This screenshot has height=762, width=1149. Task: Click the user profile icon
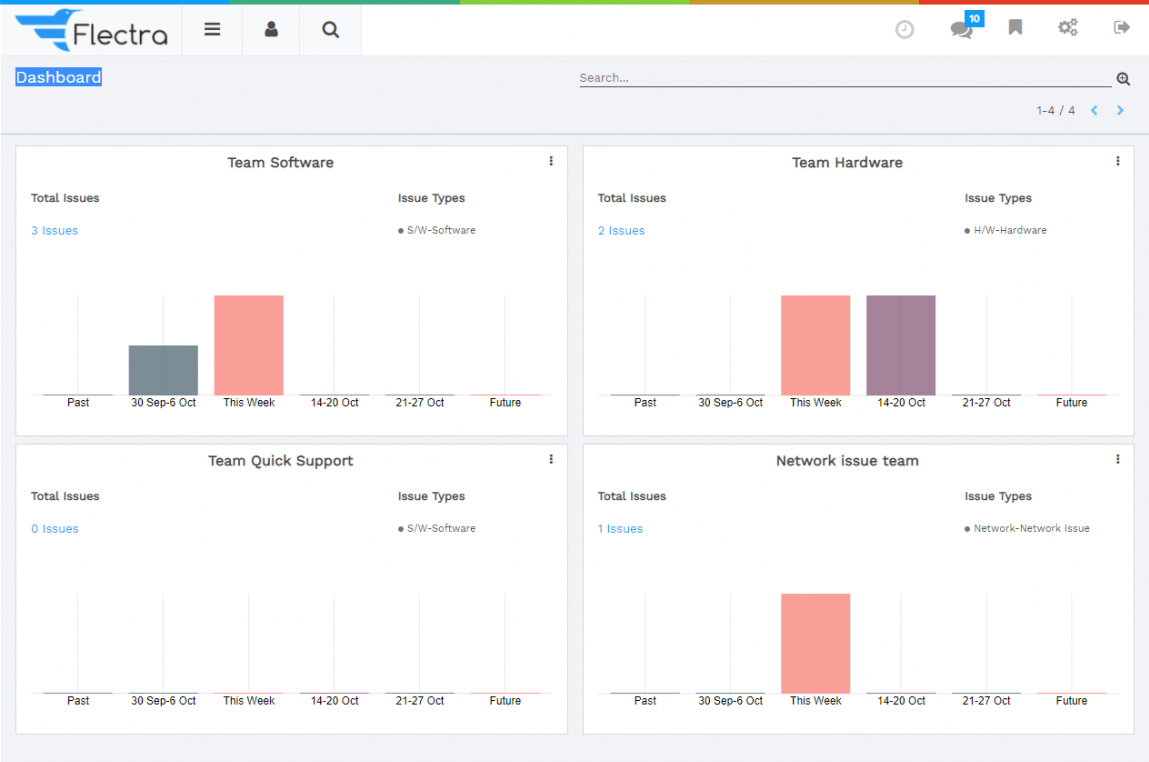point(270,29)
